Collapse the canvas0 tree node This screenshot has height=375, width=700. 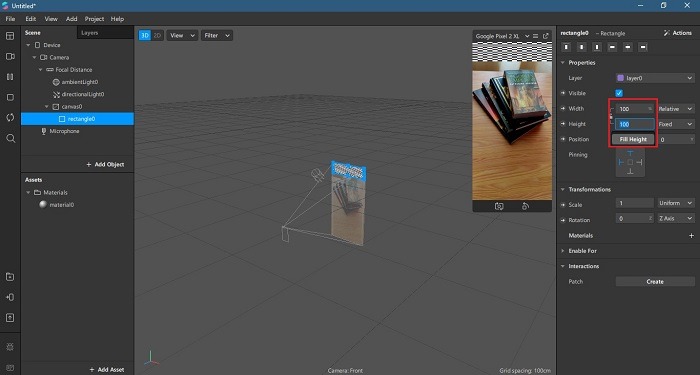pyautogui.click(x=46, y=107)
